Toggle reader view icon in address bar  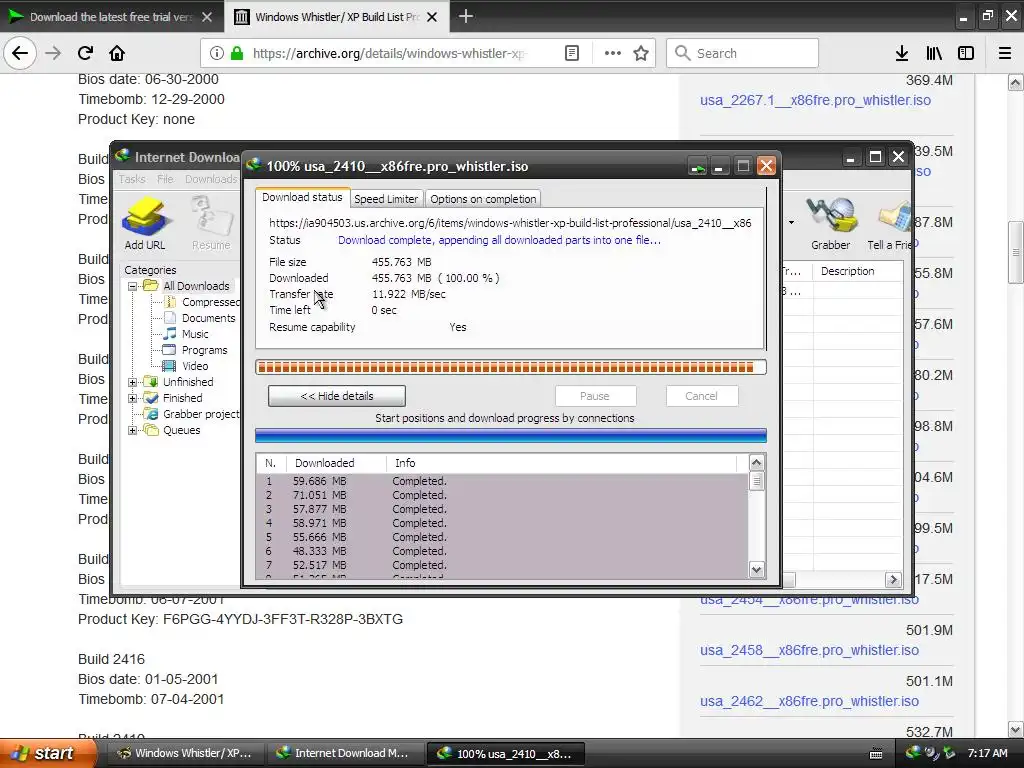tap(571, 53)
